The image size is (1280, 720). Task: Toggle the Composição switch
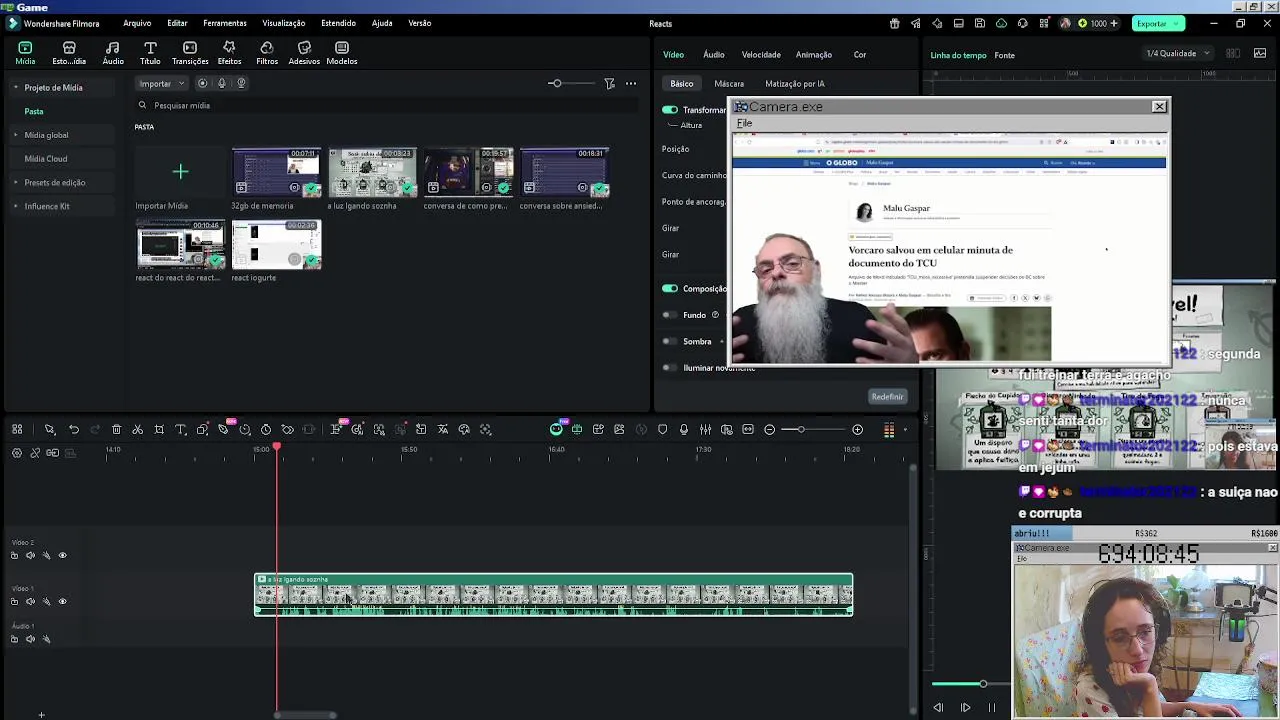coord(670,289)
